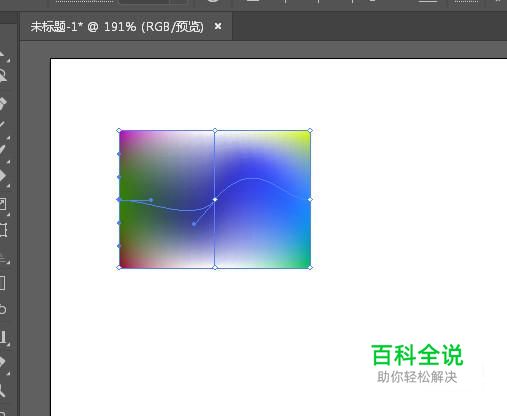Close the 未标题-1* document tab
Image resolution: width=507 pixels, height=416 pixels.
218,26
